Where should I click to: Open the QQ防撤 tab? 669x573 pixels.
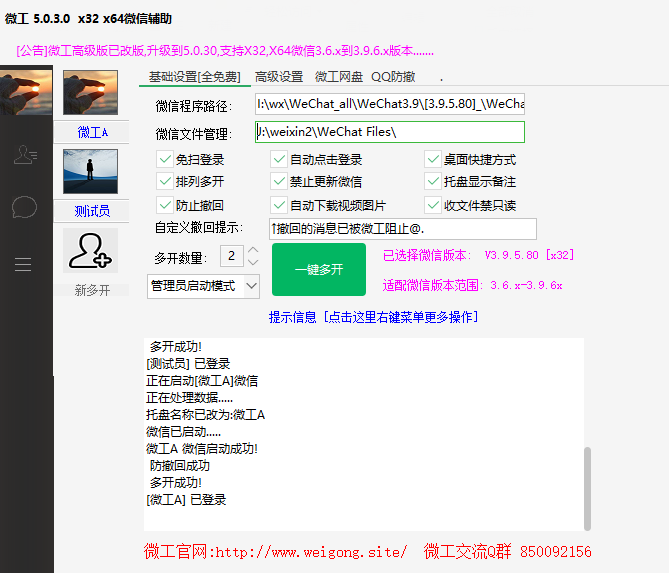[393, 77]
